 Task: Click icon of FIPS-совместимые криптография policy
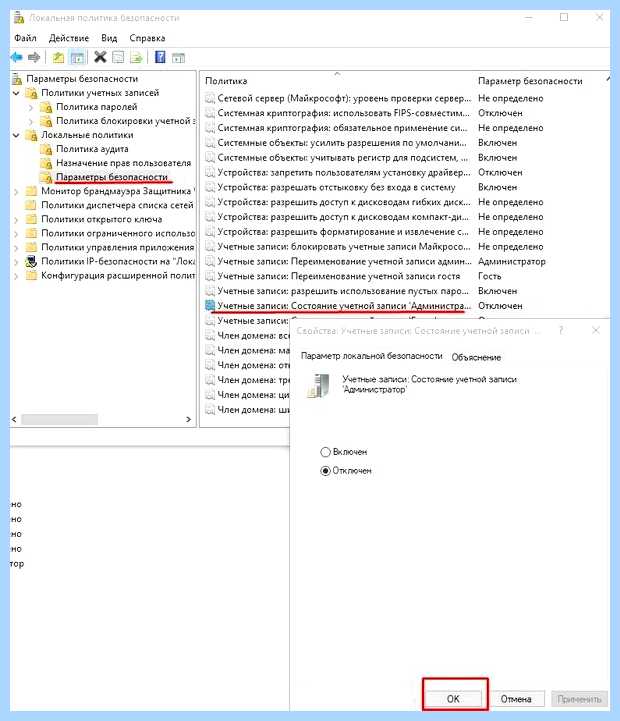click(x=210, y=113)
